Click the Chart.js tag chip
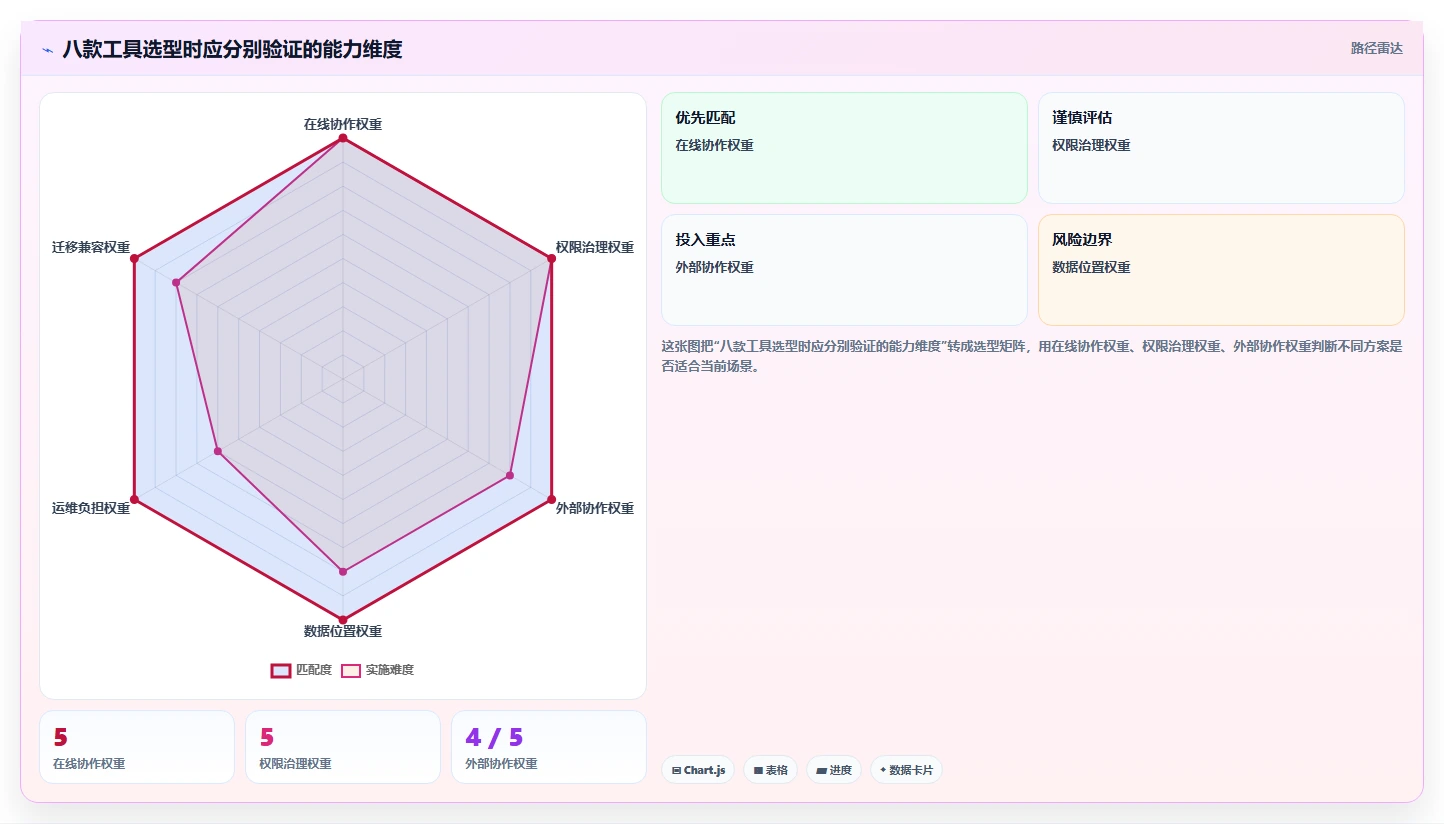The width and height of the screenshot is (1444, 824). pos(698,770)
